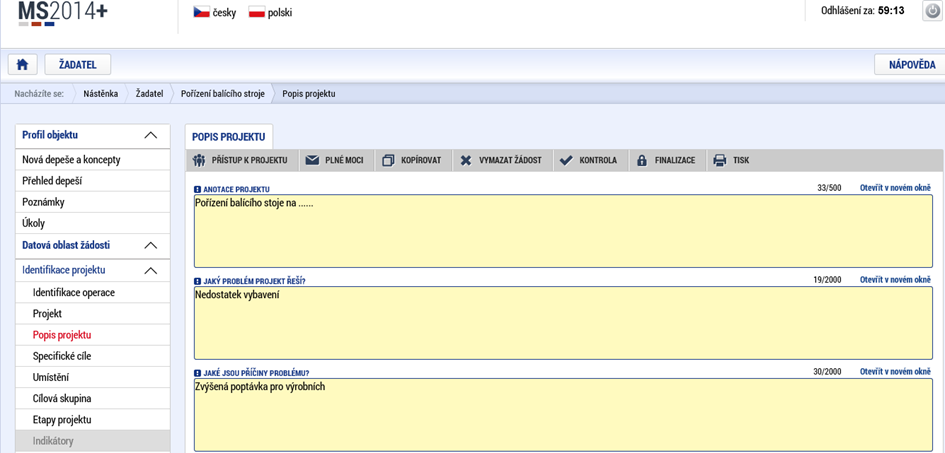This screenshot has height=453, width=945.
Task: Open Anotace projektu in new window link
Action: 896,188
